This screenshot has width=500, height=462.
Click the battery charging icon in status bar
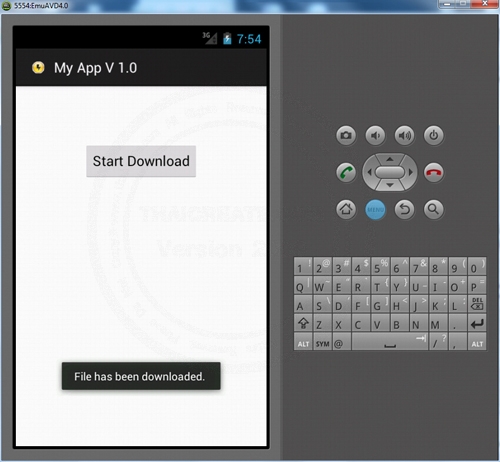(x=227, y=38)
